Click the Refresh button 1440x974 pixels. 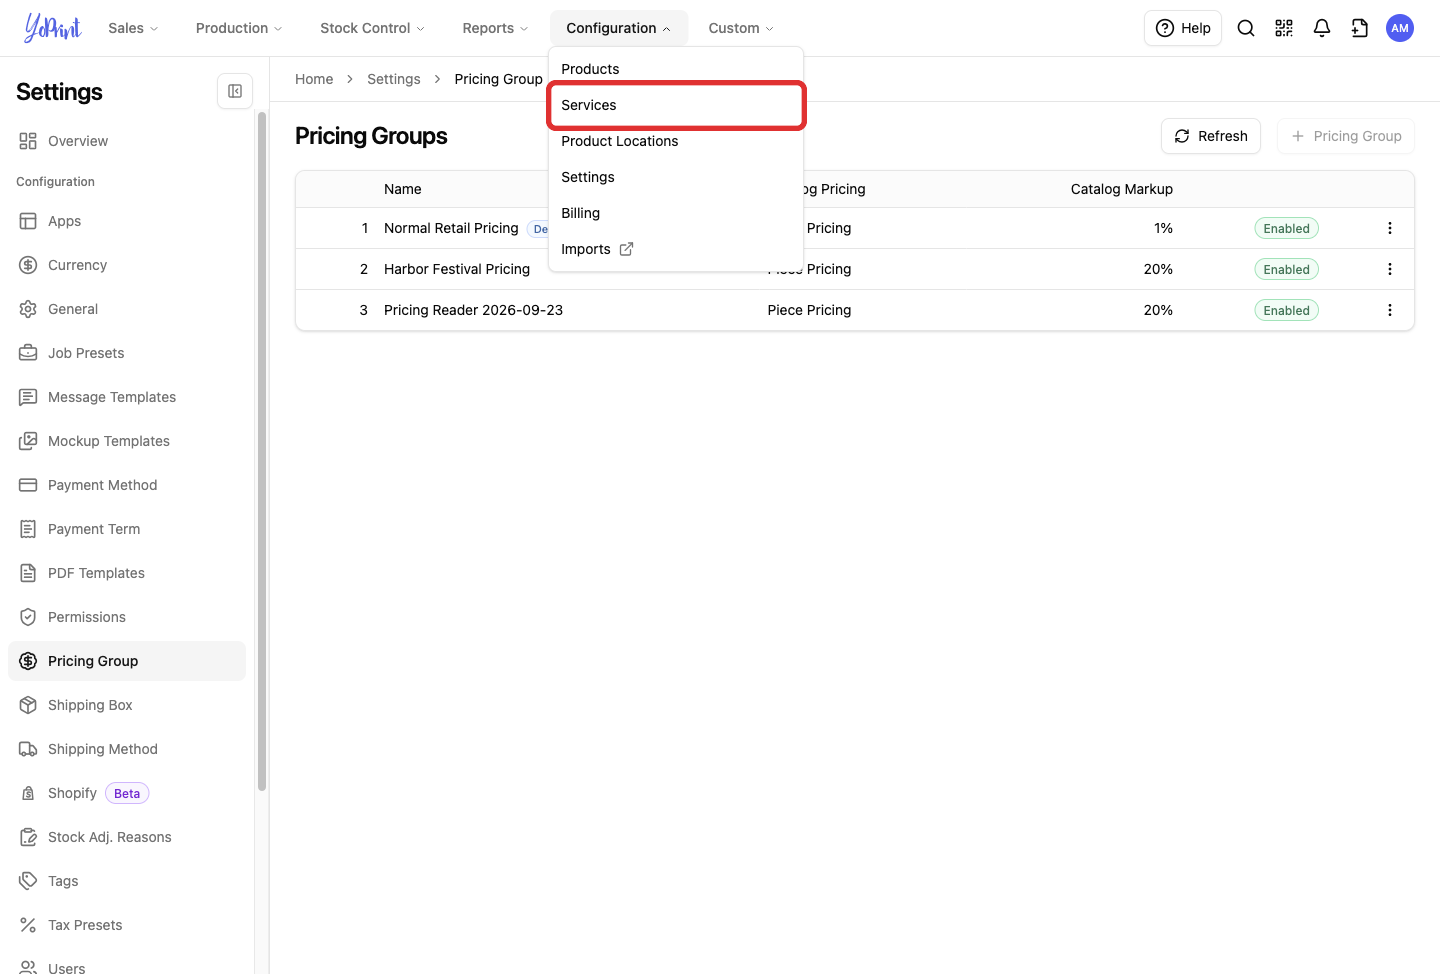[x=1211, y=136]
